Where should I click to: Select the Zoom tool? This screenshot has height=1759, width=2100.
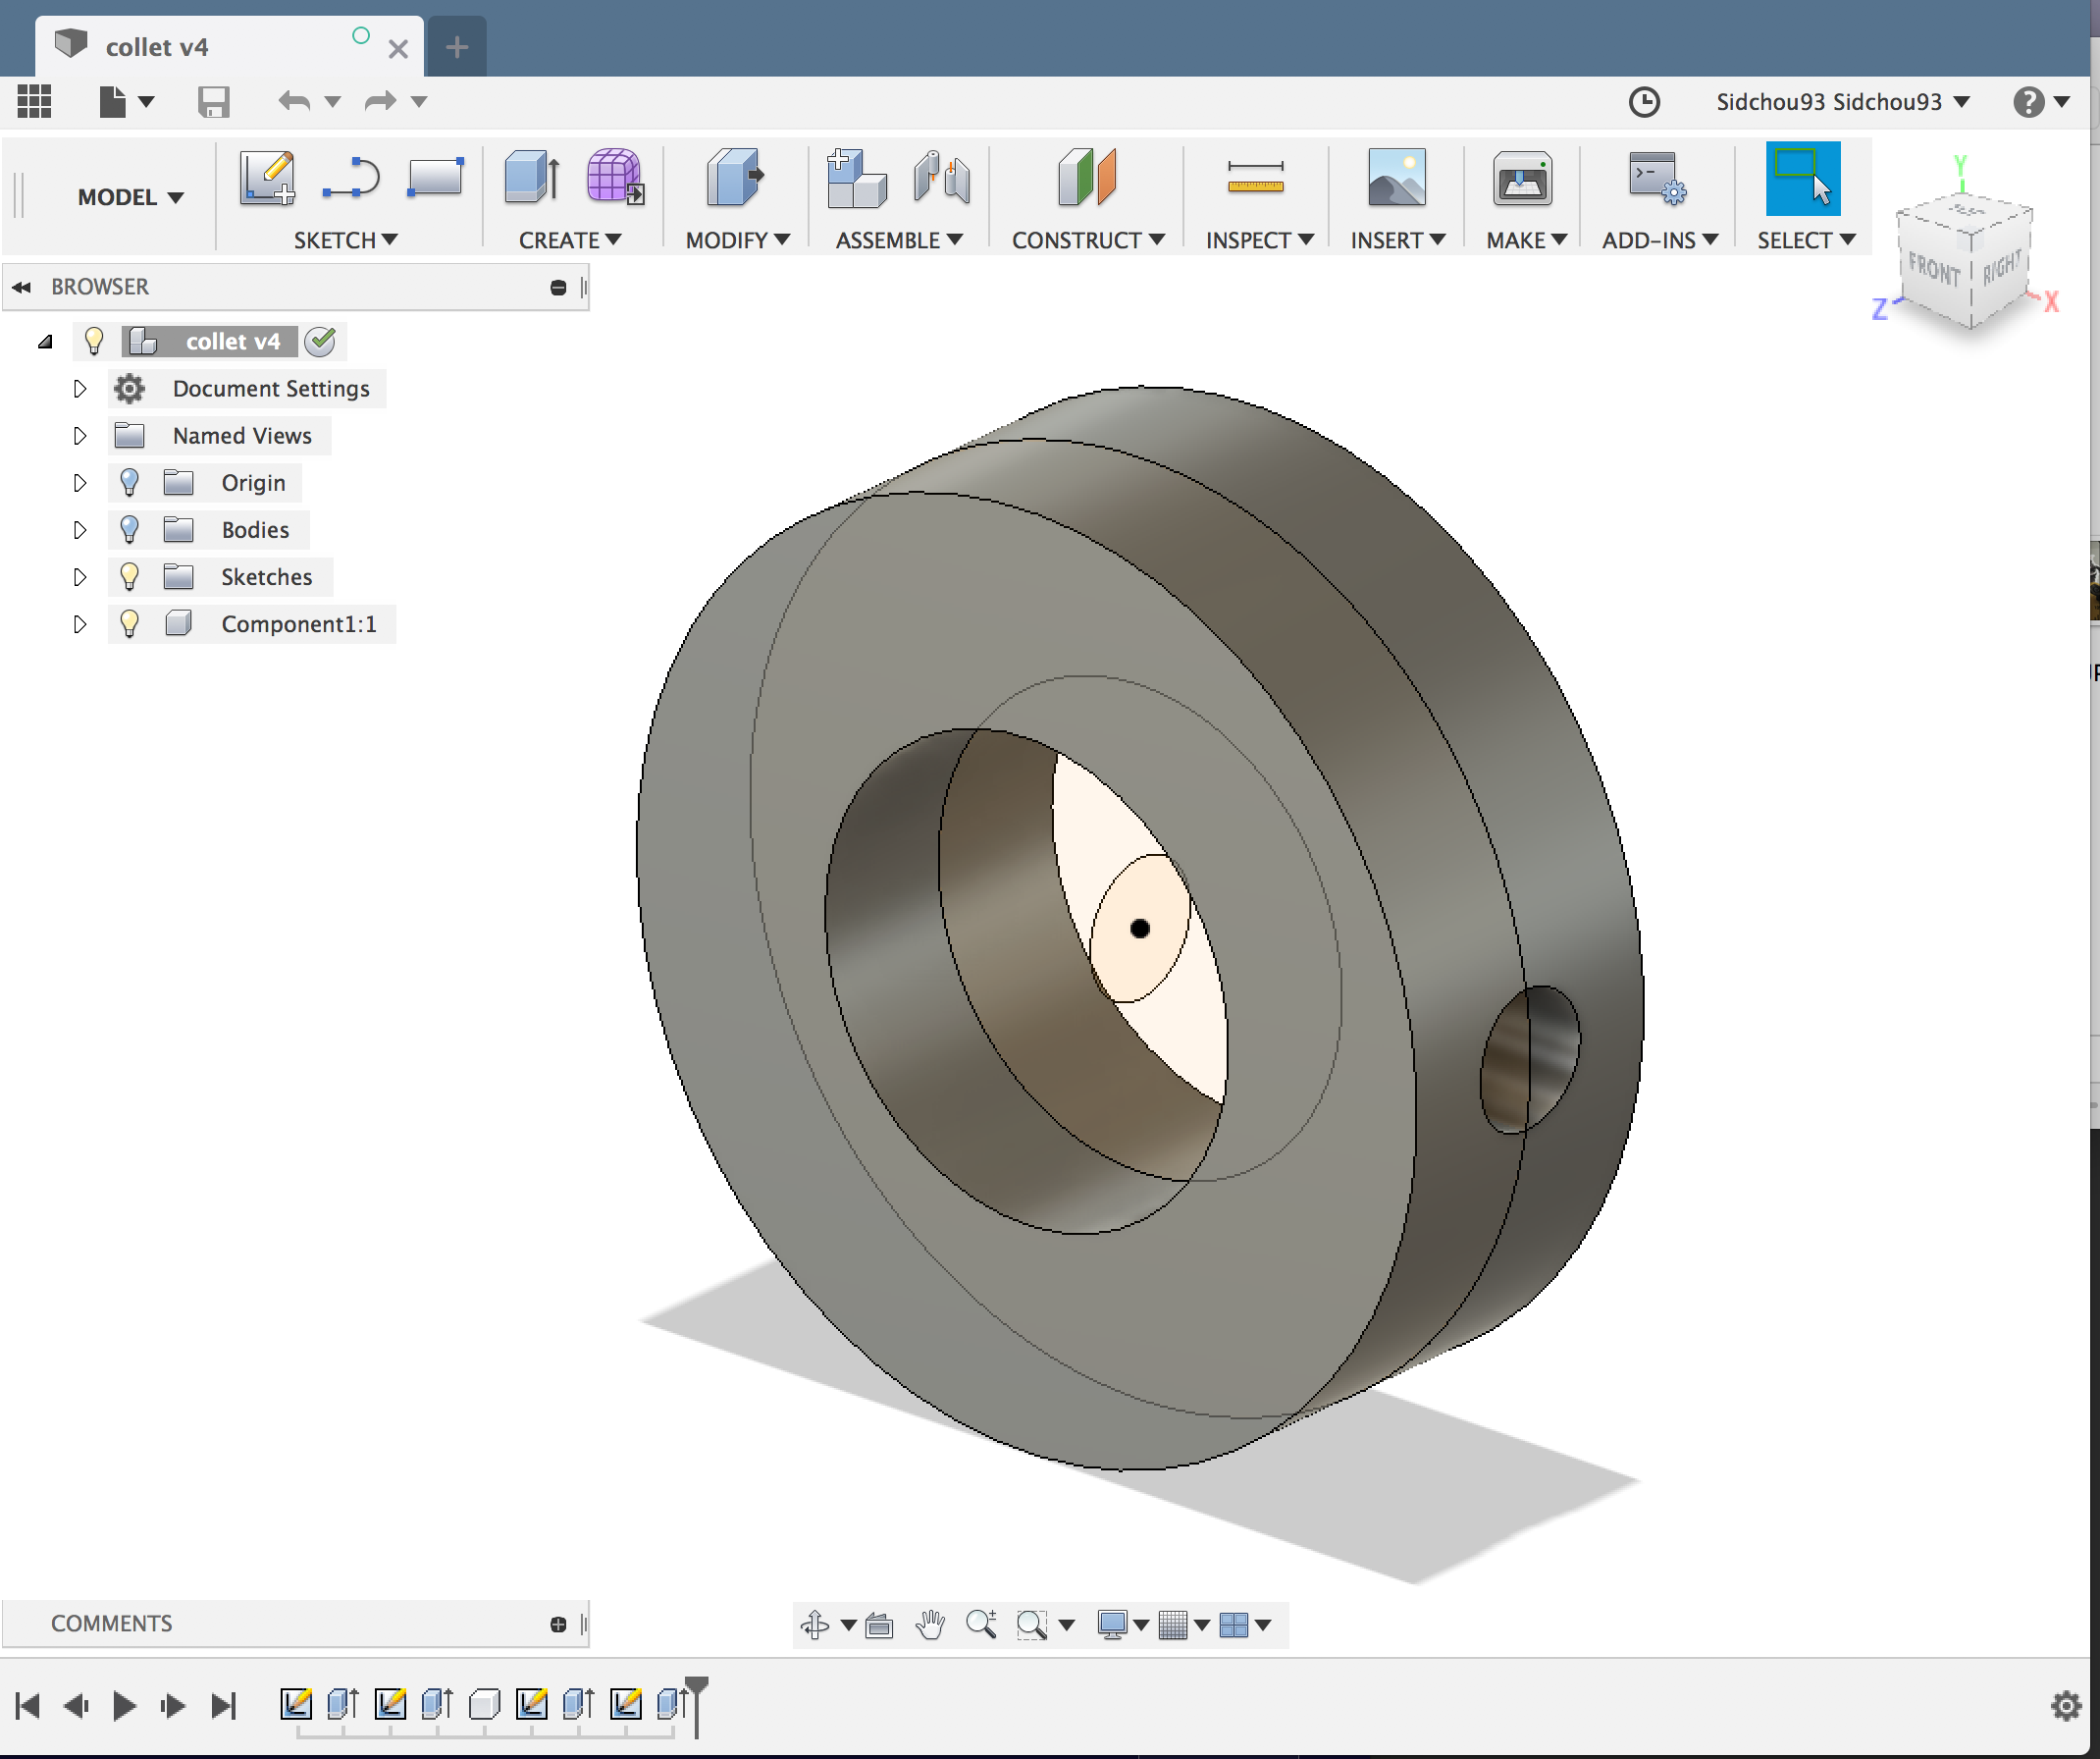click(x=981, y=1624)
